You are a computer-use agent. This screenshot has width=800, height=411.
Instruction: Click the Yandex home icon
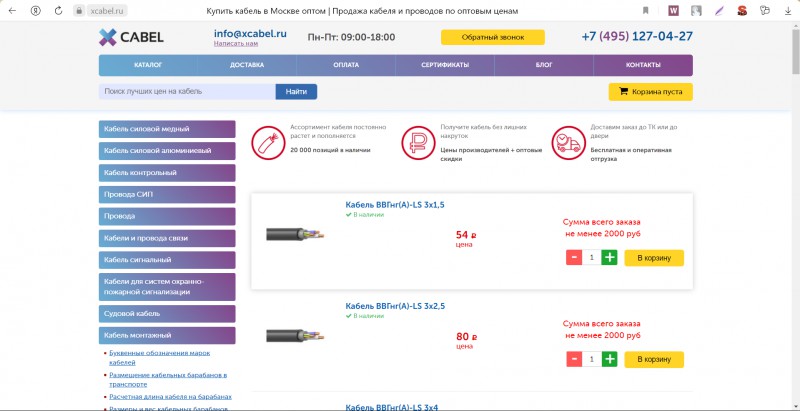pyautogui.click(x=35, y=11)
